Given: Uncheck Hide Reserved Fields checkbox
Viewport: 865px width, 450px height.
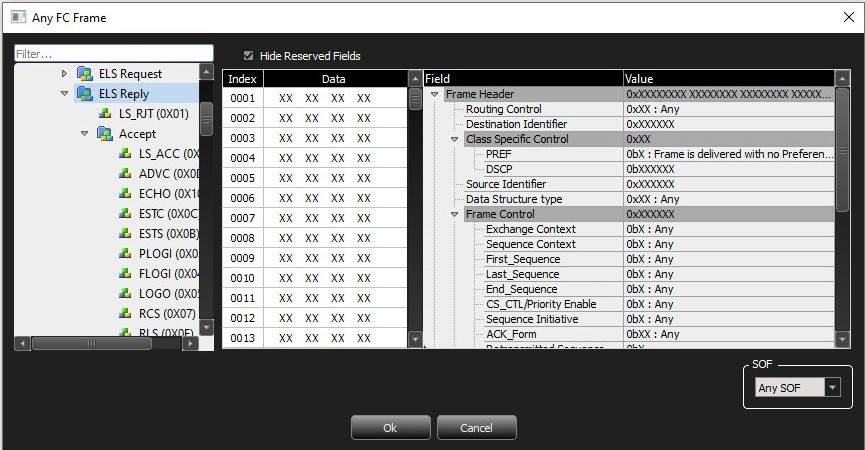Looking at the screenshot, I should tap(248, 56).
